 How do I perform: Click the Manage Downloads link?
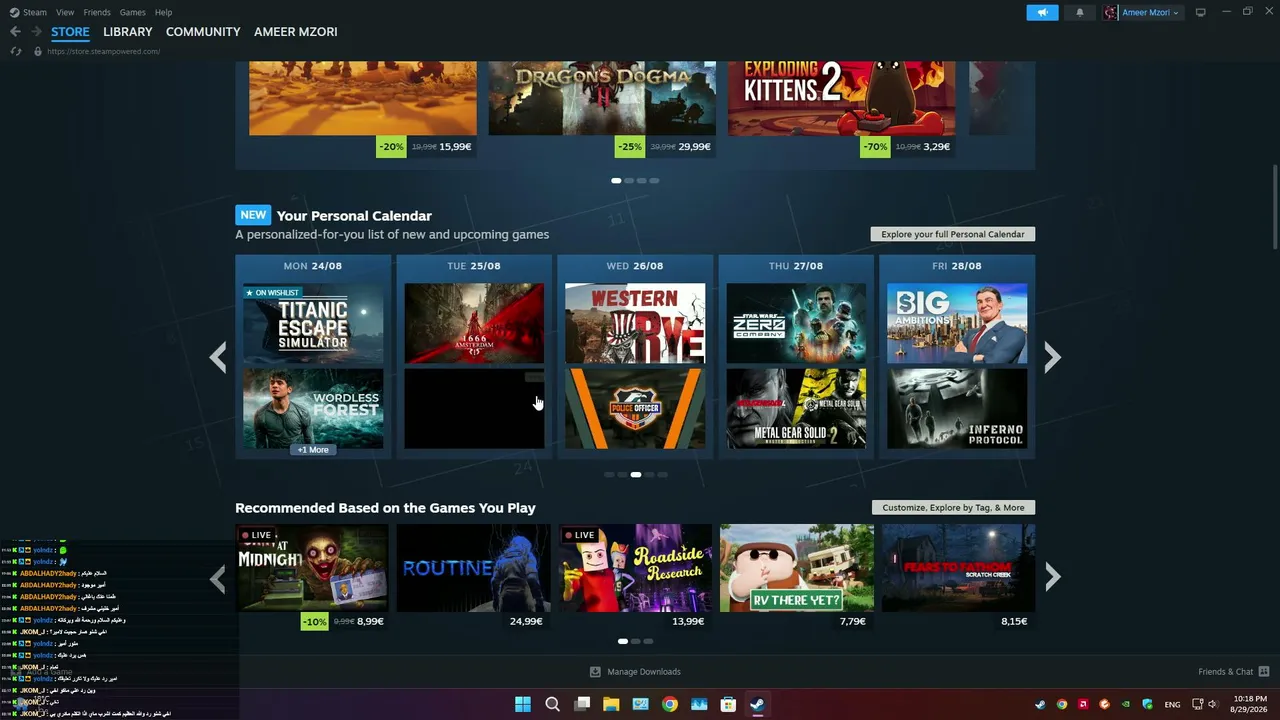[x=644, y=672]
